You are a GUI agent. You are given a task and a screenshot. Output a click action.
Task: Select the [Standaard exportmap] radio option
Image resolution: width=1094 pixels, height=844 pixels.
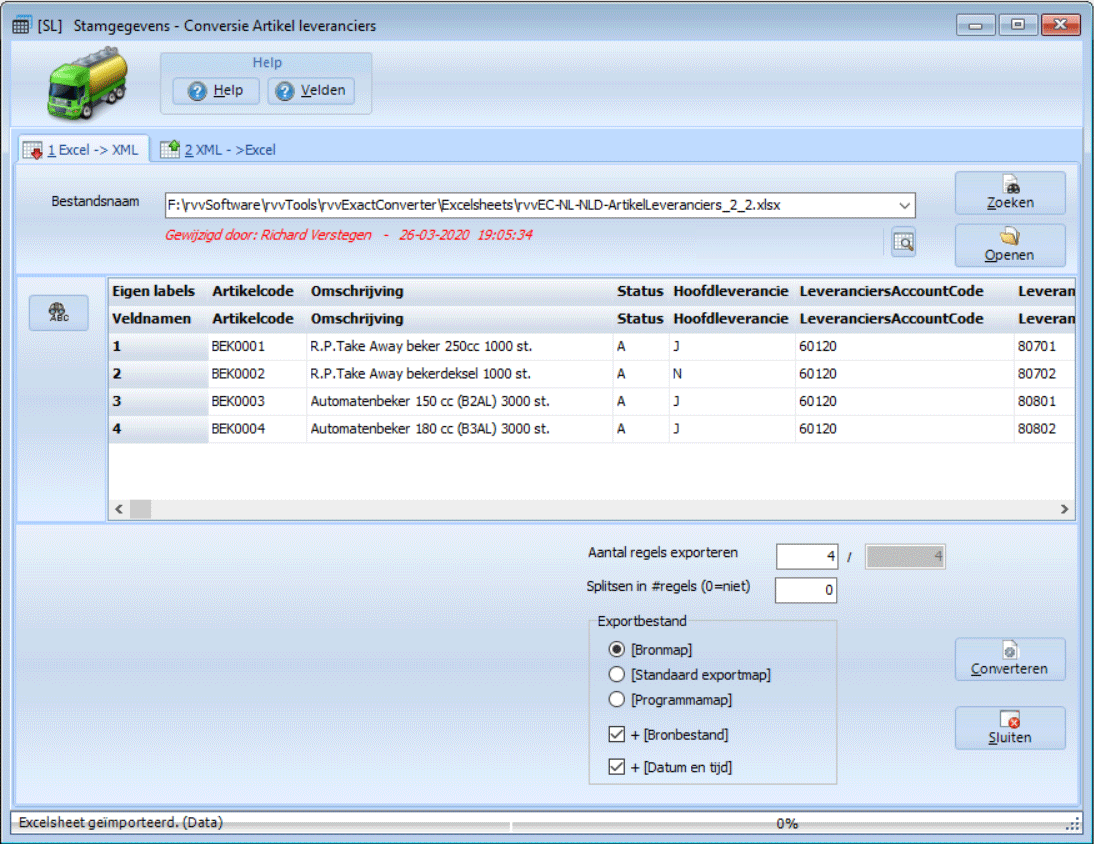coord(617,675)
